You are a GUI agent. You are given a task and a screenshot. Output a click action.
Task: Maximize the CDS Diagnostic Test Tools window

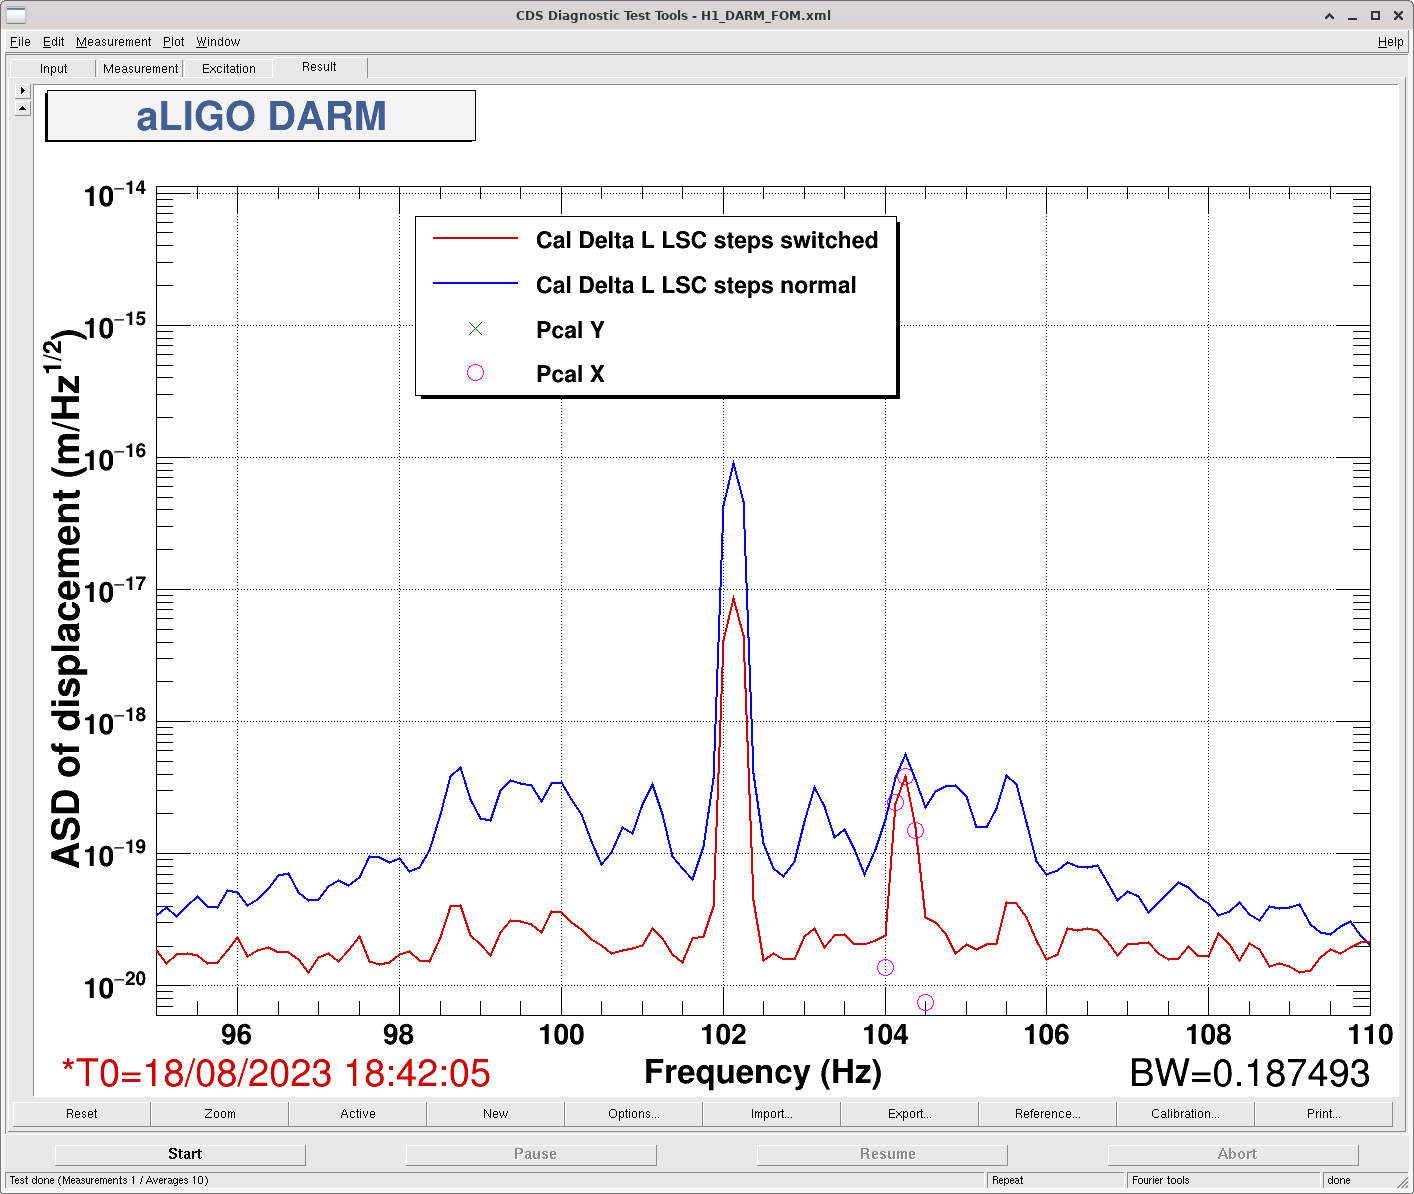[1375, 16]
